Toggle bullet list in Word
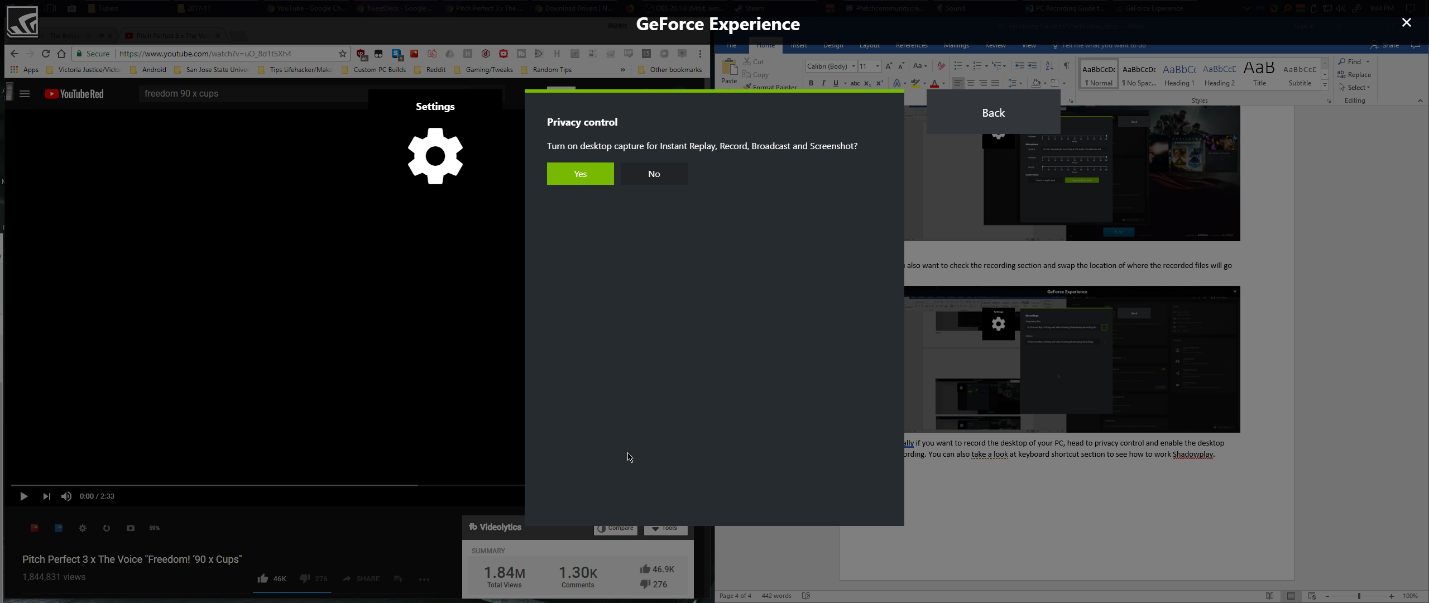This screenshot has height=603, width=1429. [958, 66]
